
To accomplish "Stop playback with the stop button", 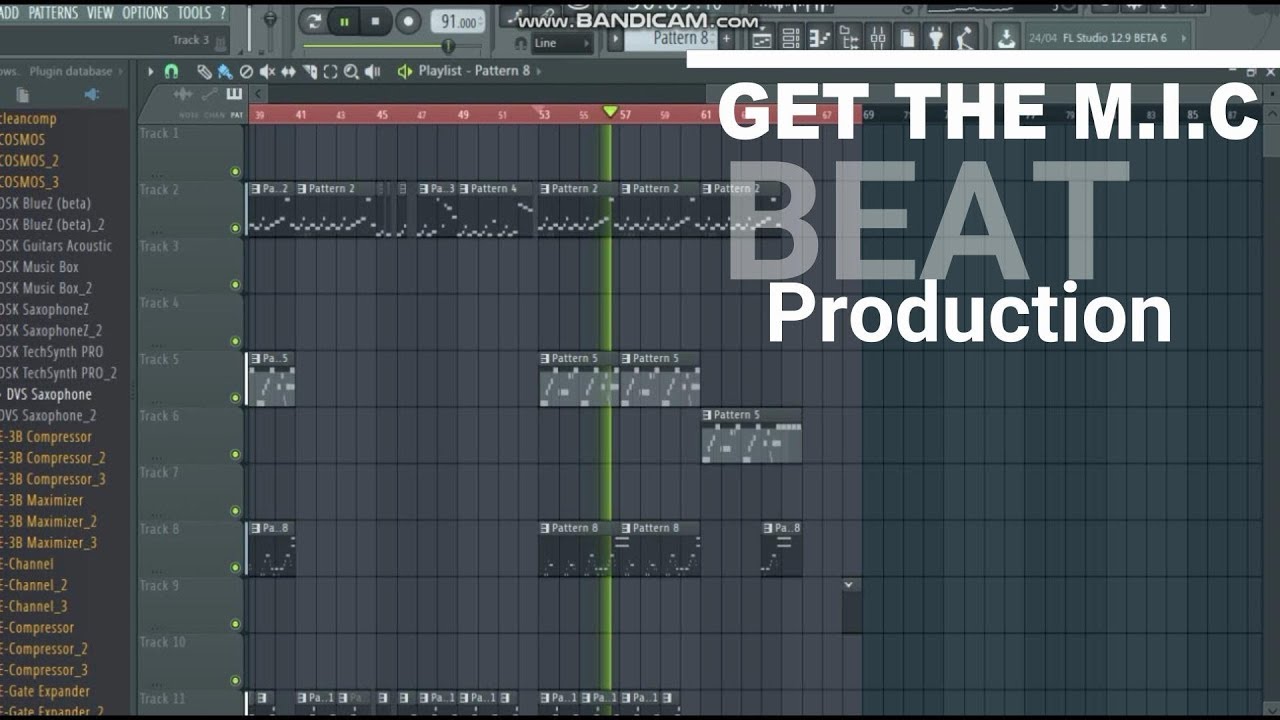I will tap(376, 21).
